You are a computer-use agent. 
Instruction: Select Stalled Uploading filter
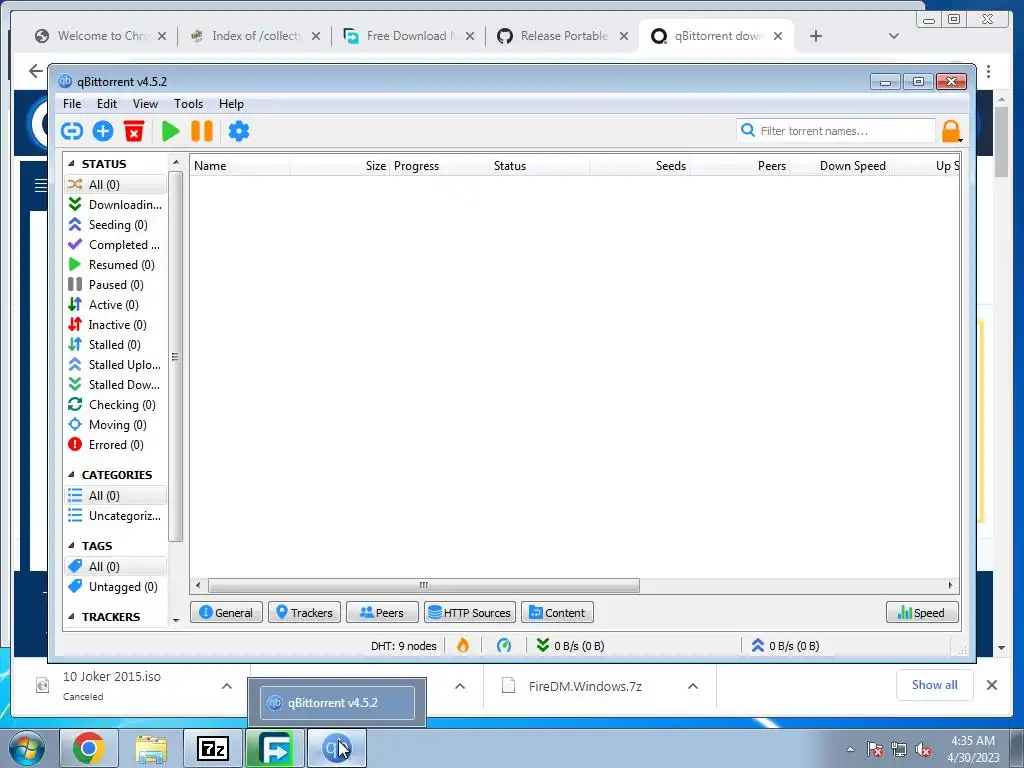click(x=116, y=365)
